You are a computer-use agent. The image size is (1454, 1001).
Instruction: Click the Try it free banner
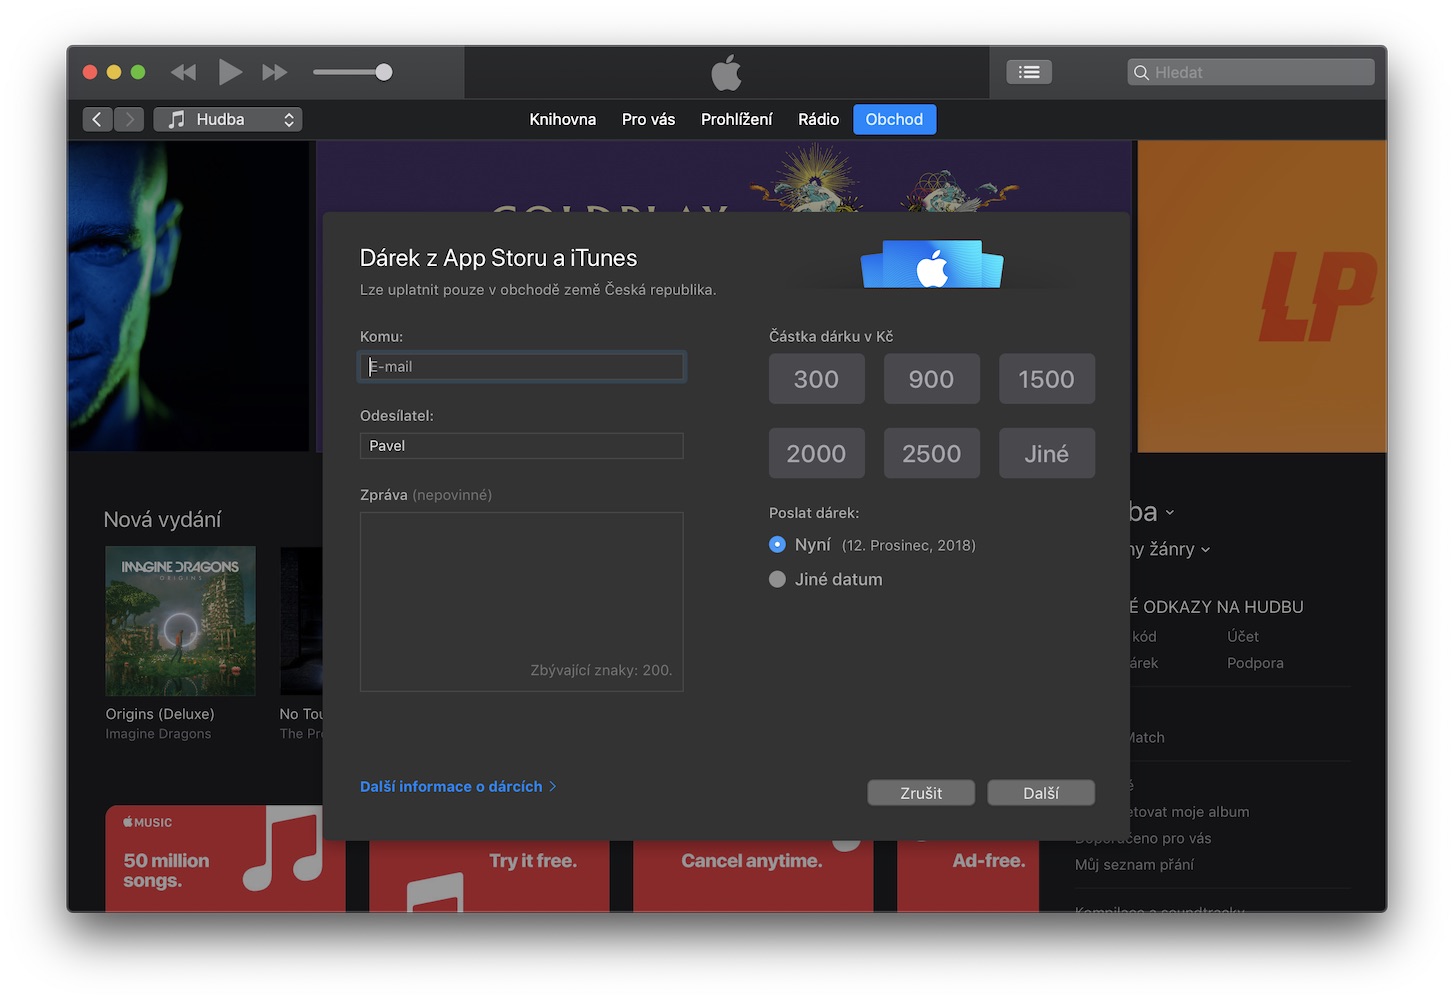click(489, 876)
